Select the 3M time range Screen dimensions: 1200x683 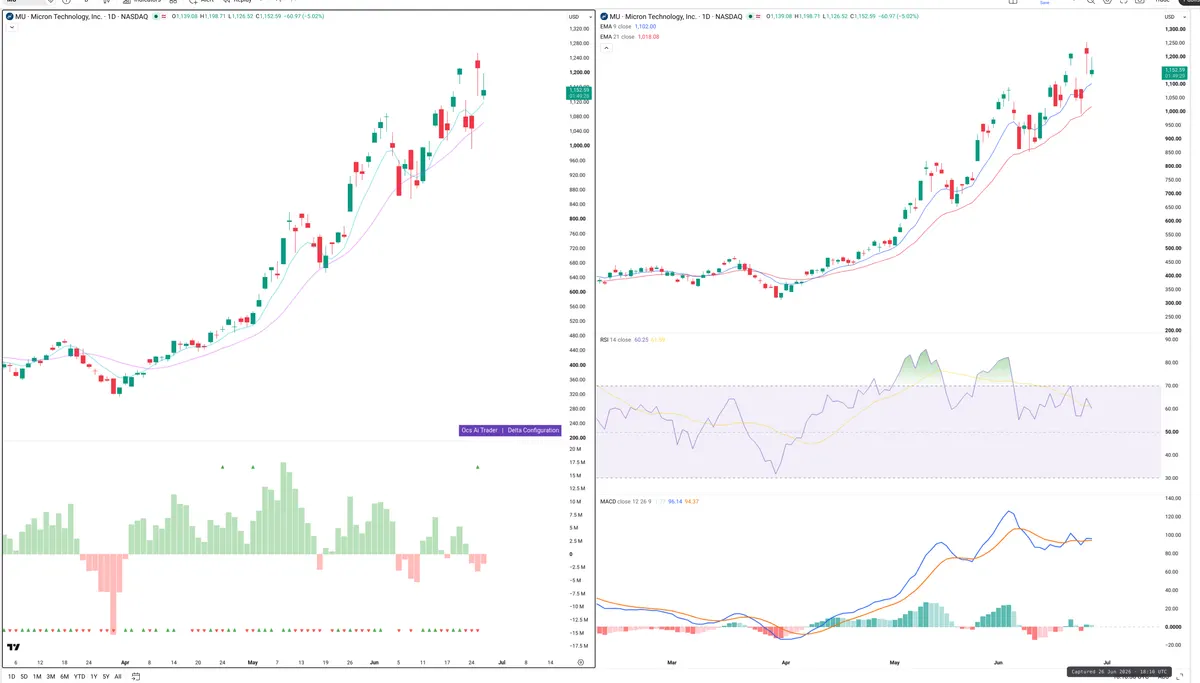(x=50, y=677)
